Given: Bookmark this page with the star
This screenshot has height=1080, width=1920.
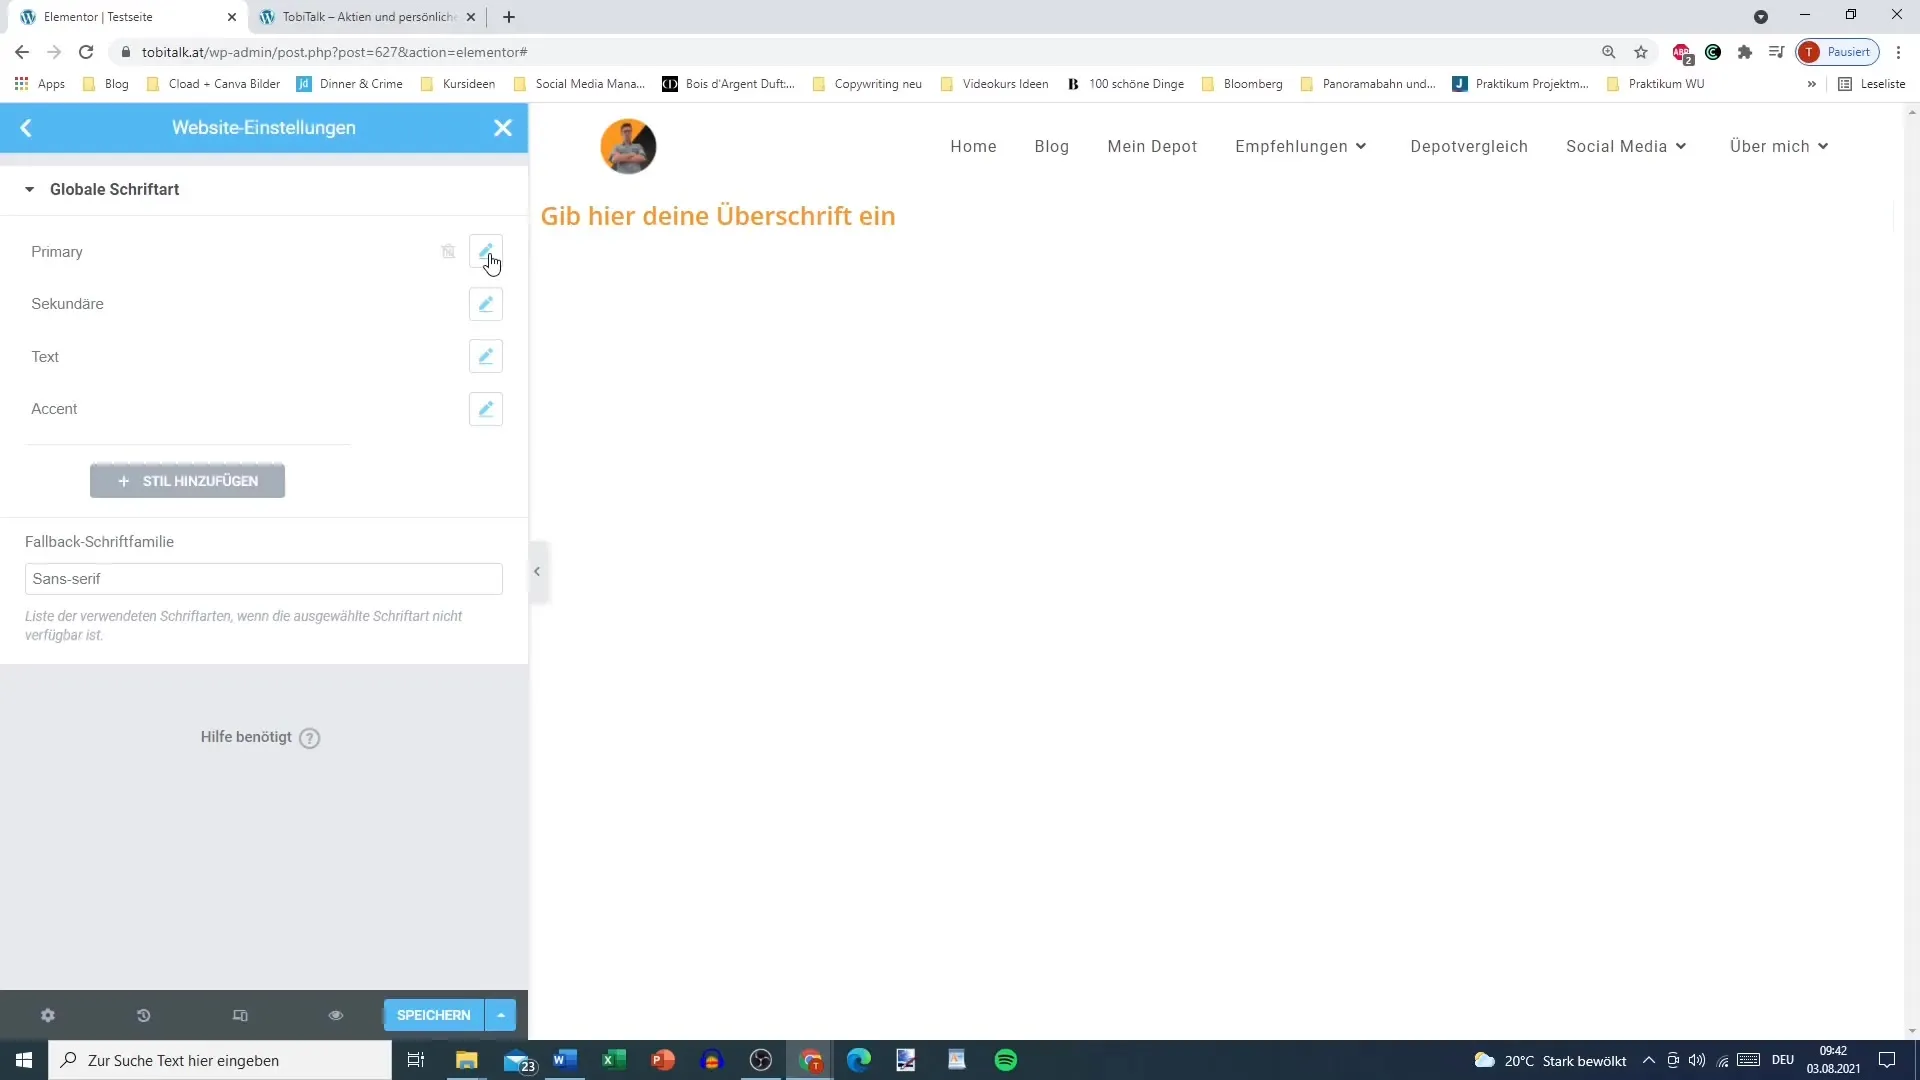Looking at the screenshot, I should 1641,52.
